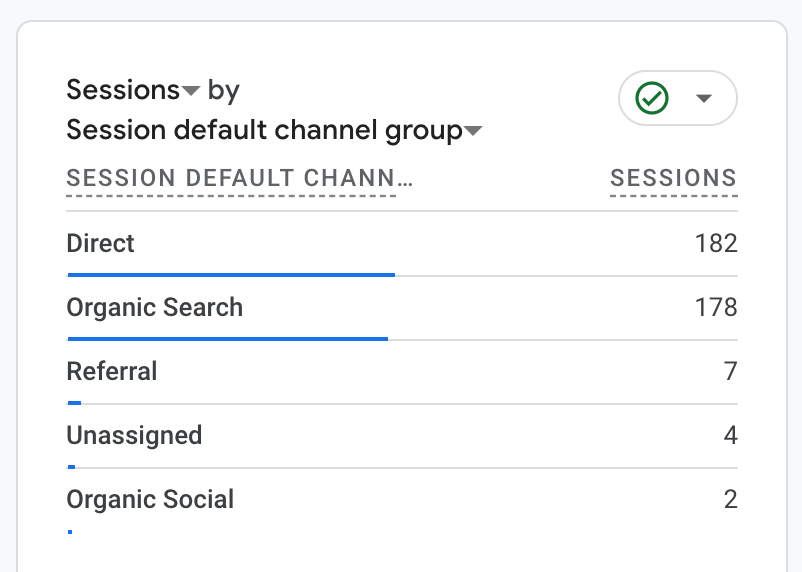
Task: Click the Direct sessions value 182
Action: click(716, 243)
